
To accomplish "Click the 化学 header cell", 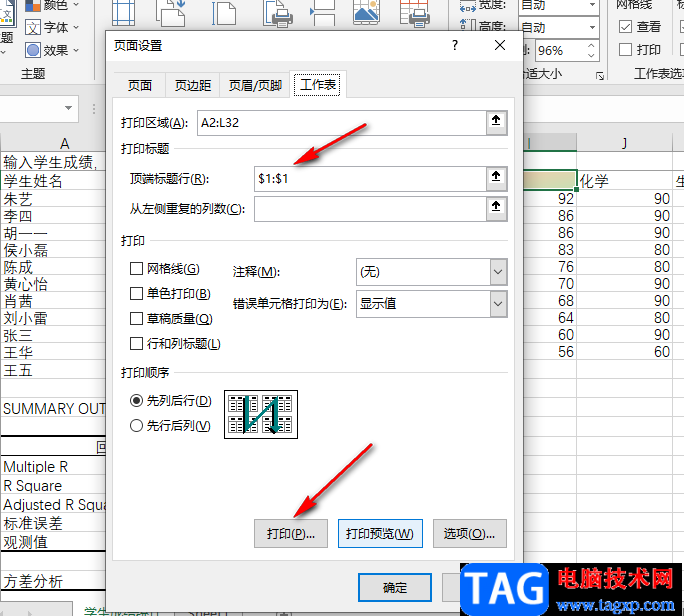I will [624, 181].
